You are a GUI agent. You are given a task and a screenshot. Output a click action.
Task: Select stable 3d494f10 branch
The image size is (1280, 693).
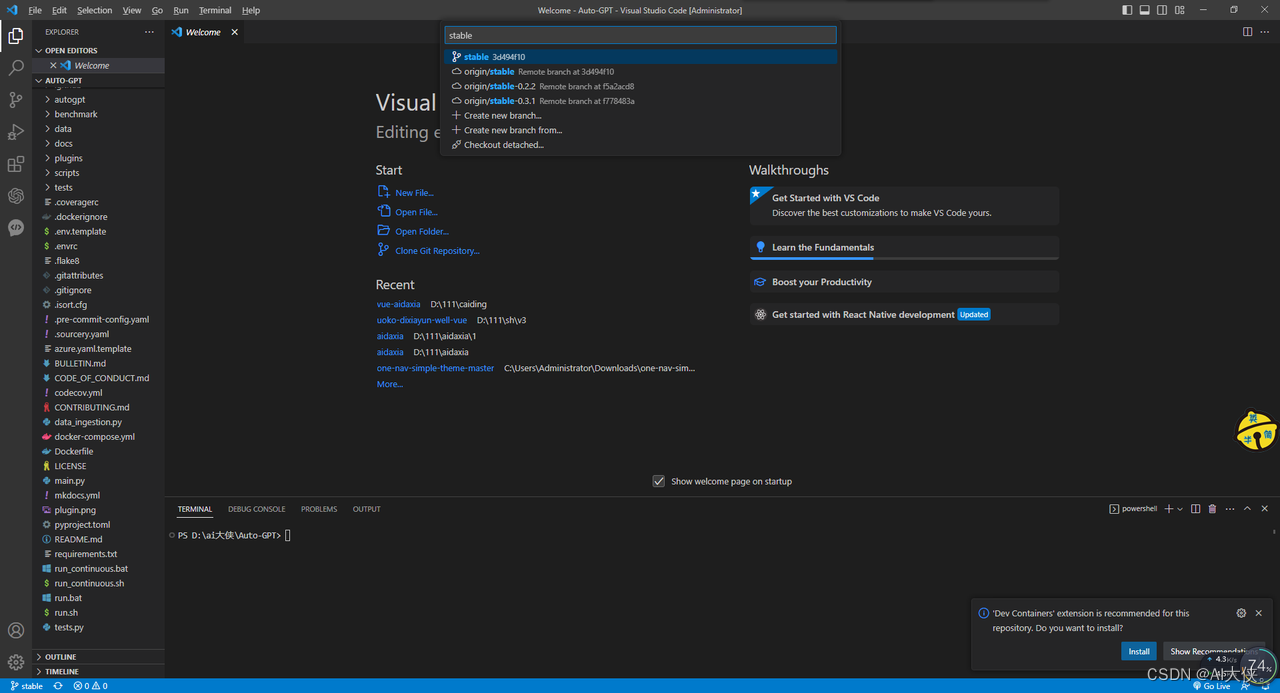(x=640, y=57)
